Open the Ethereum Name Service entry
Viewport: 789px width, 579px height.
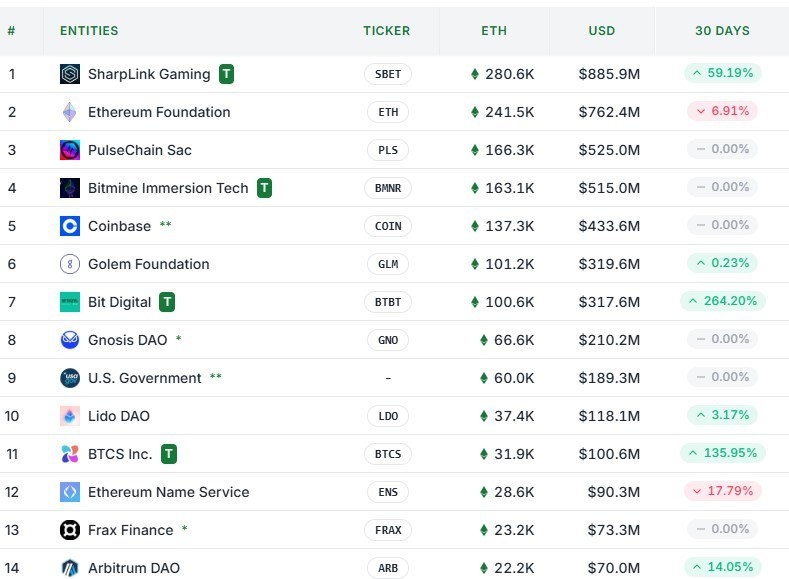tap(168, 492)
